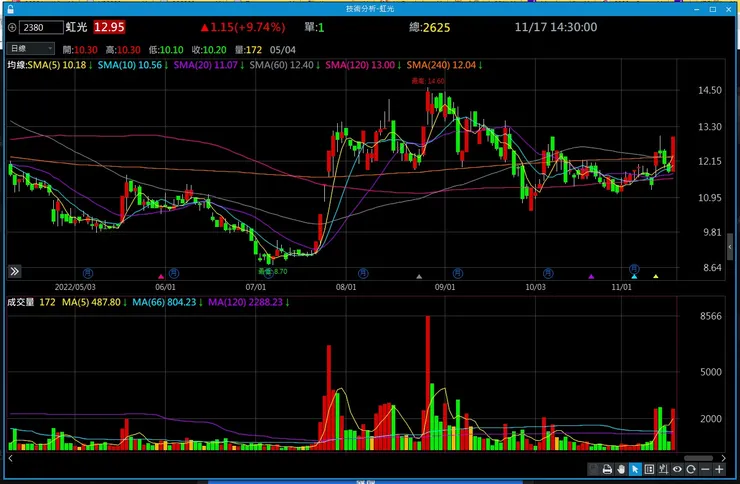Toggle the eye visibility icon
Screen dimensions: 740x484
[677, 469]
